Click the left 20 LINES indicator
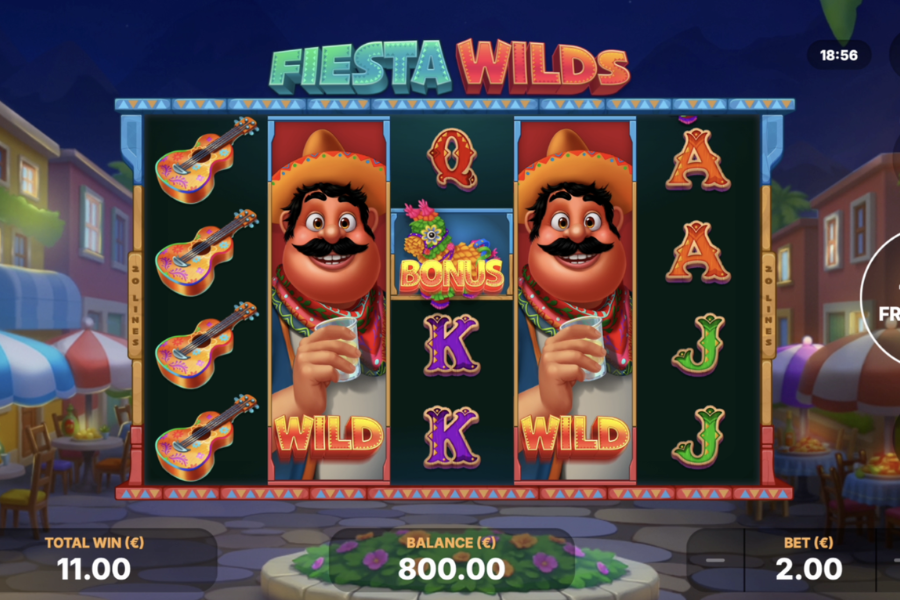 tap(135, 305)
